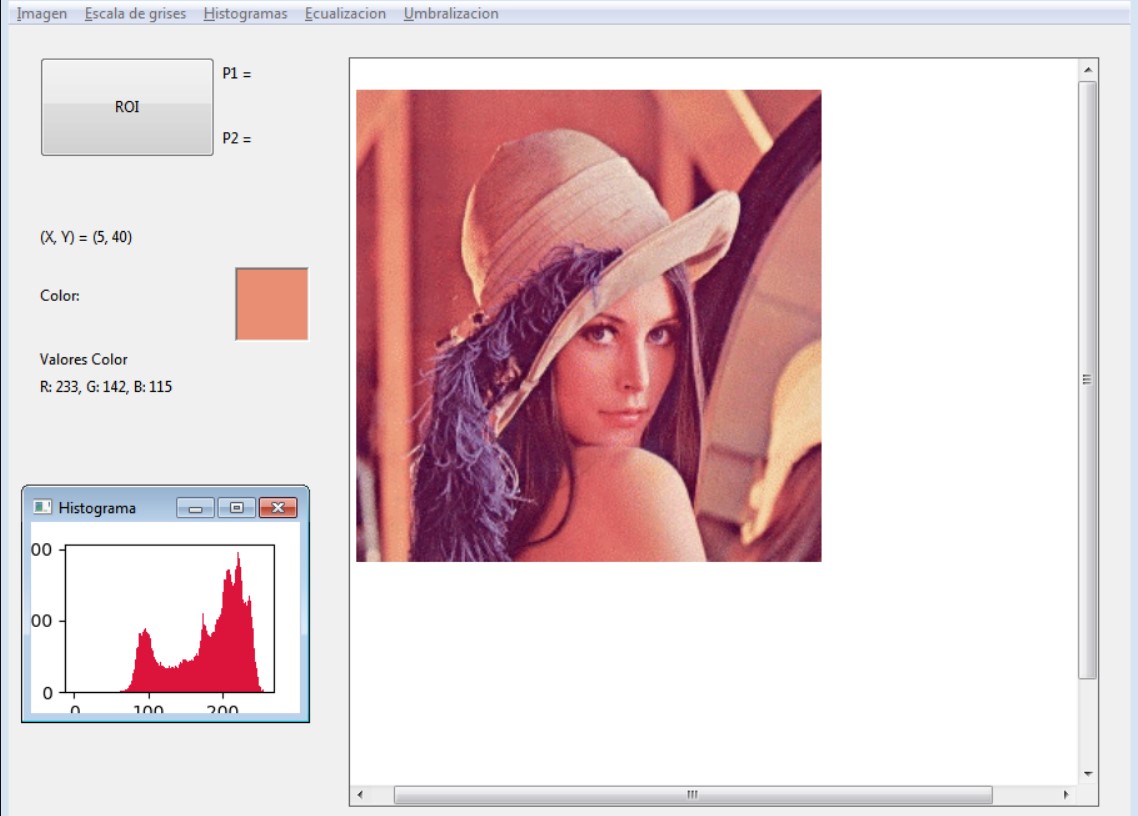Click the red histogram plot

pos(170,618)
